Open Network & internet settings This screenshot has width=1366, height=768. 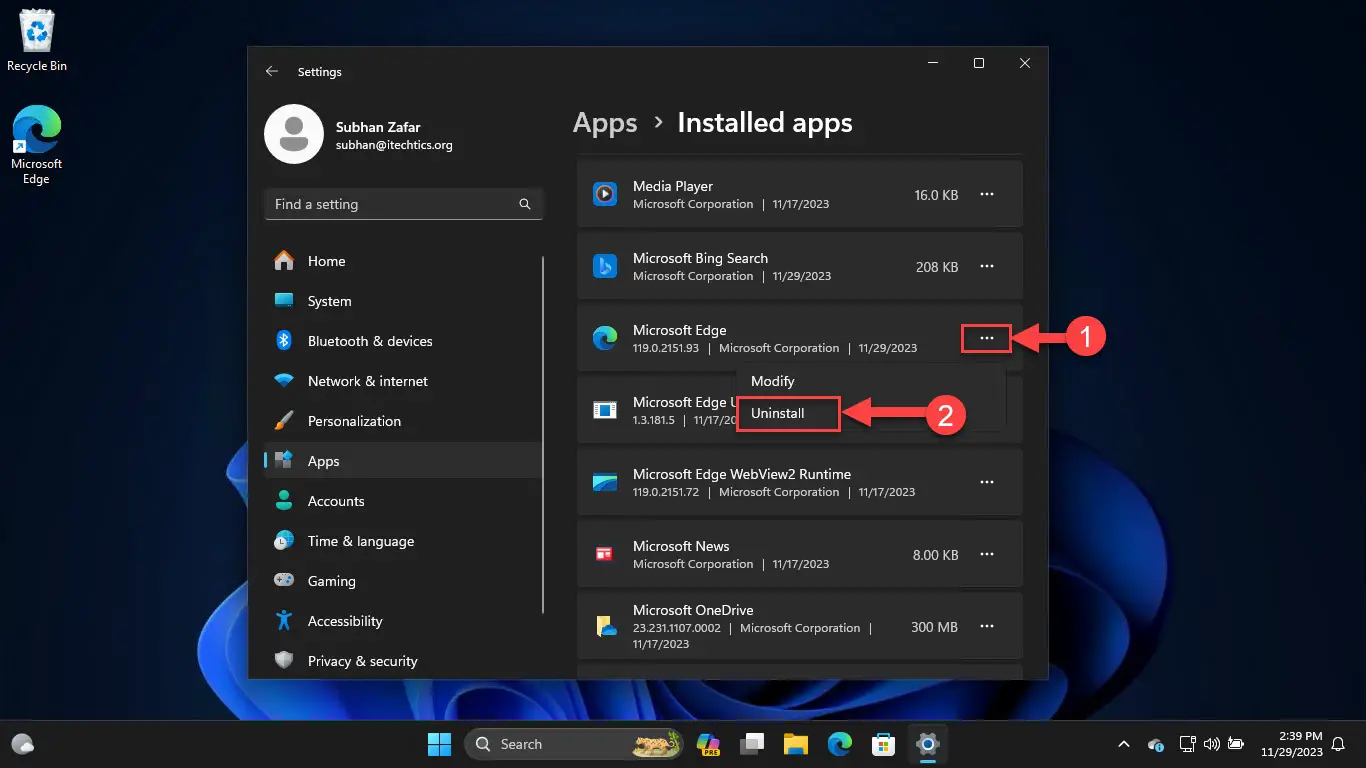(x=403, y=381)
